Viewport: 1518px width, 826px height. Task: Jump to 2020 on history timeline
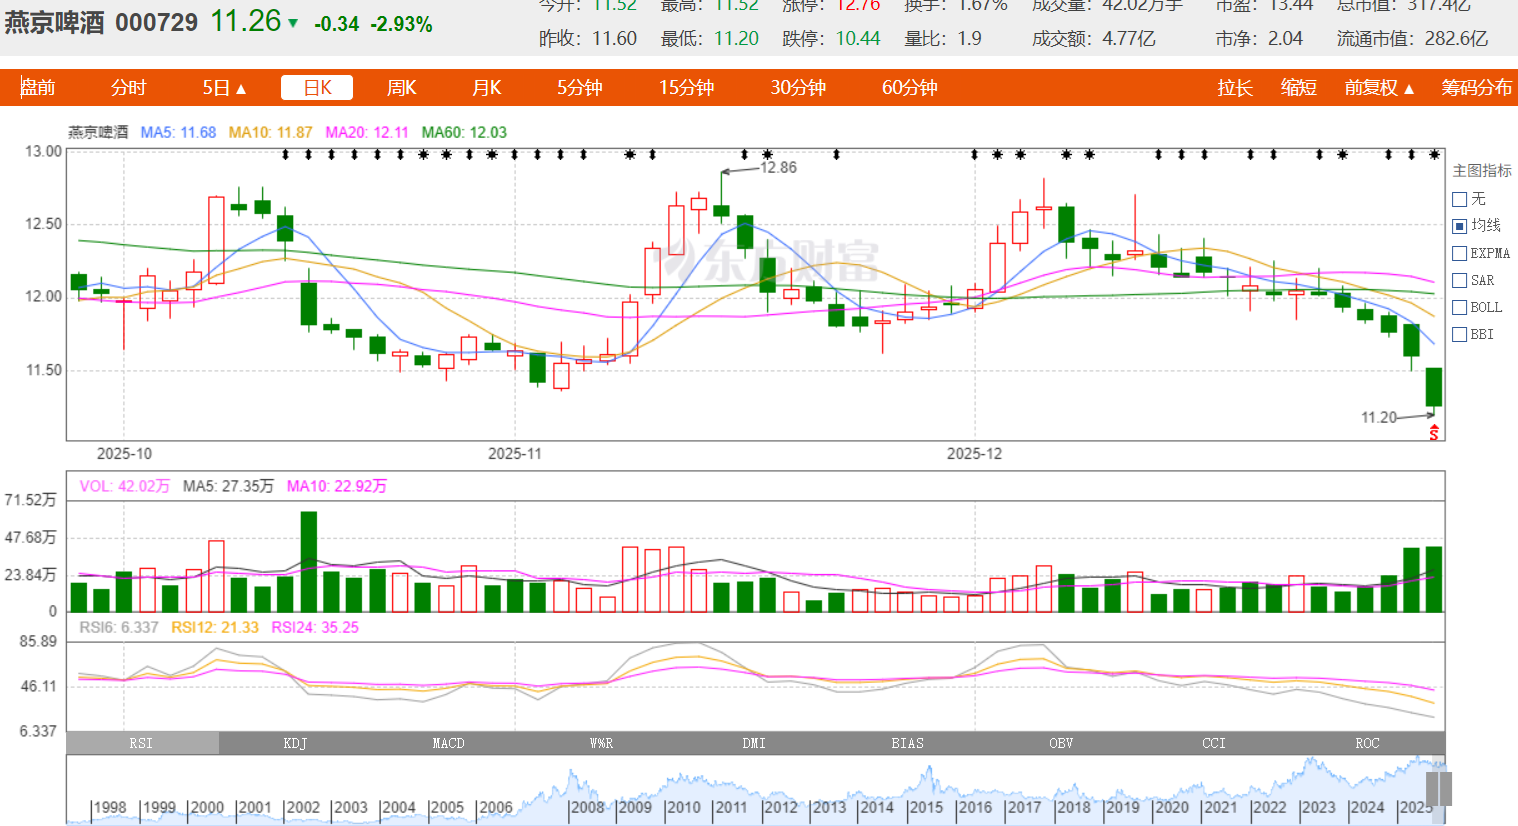(x=1171, y=807)
